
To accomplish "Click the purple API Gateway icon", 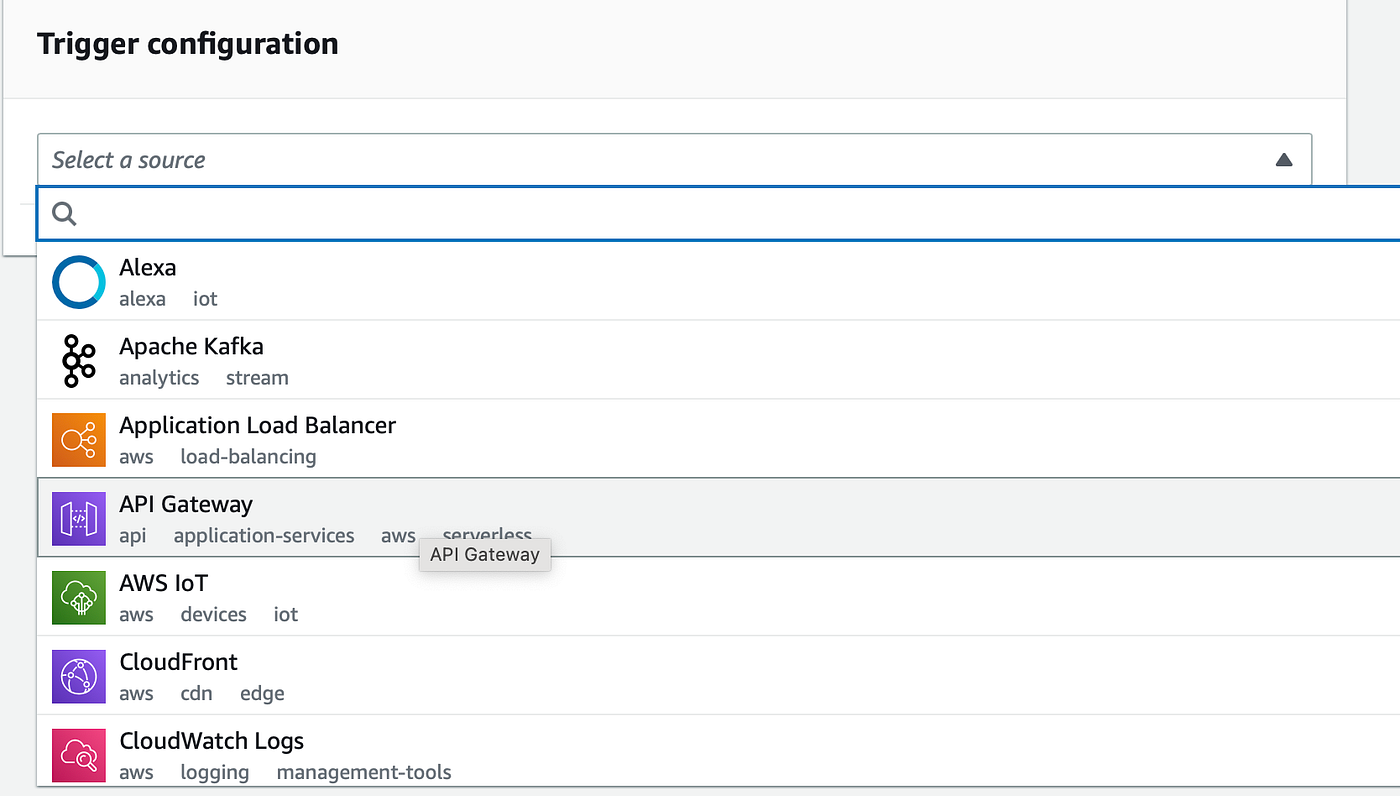I will (x=78, y=519).
